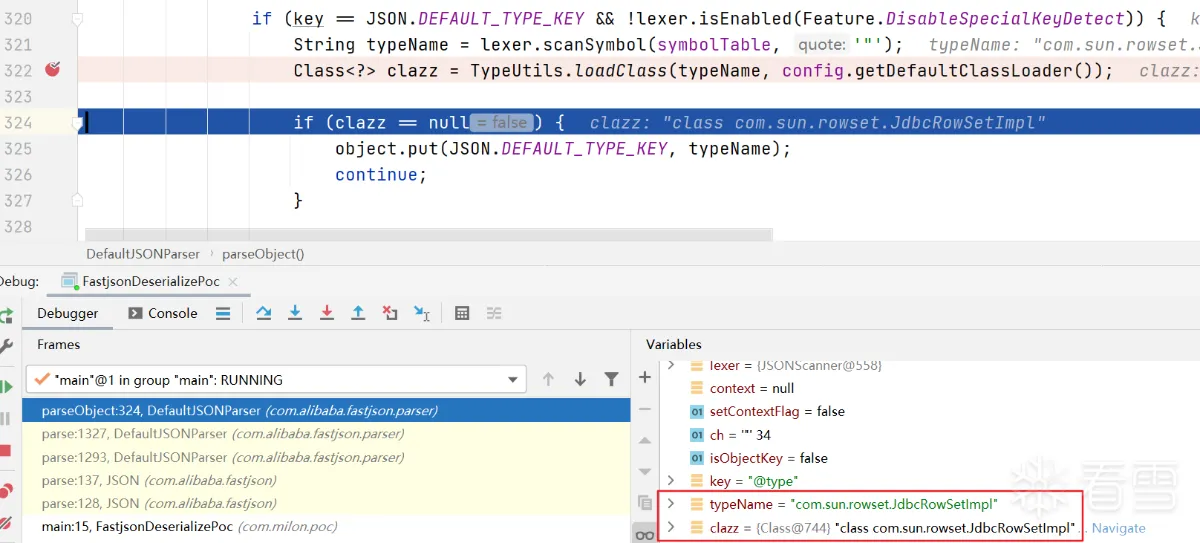This screenshot has height=543, width=1200.
Task: Close the FastjsonDeserializePoc debug session tab
Action: point(233,282)
